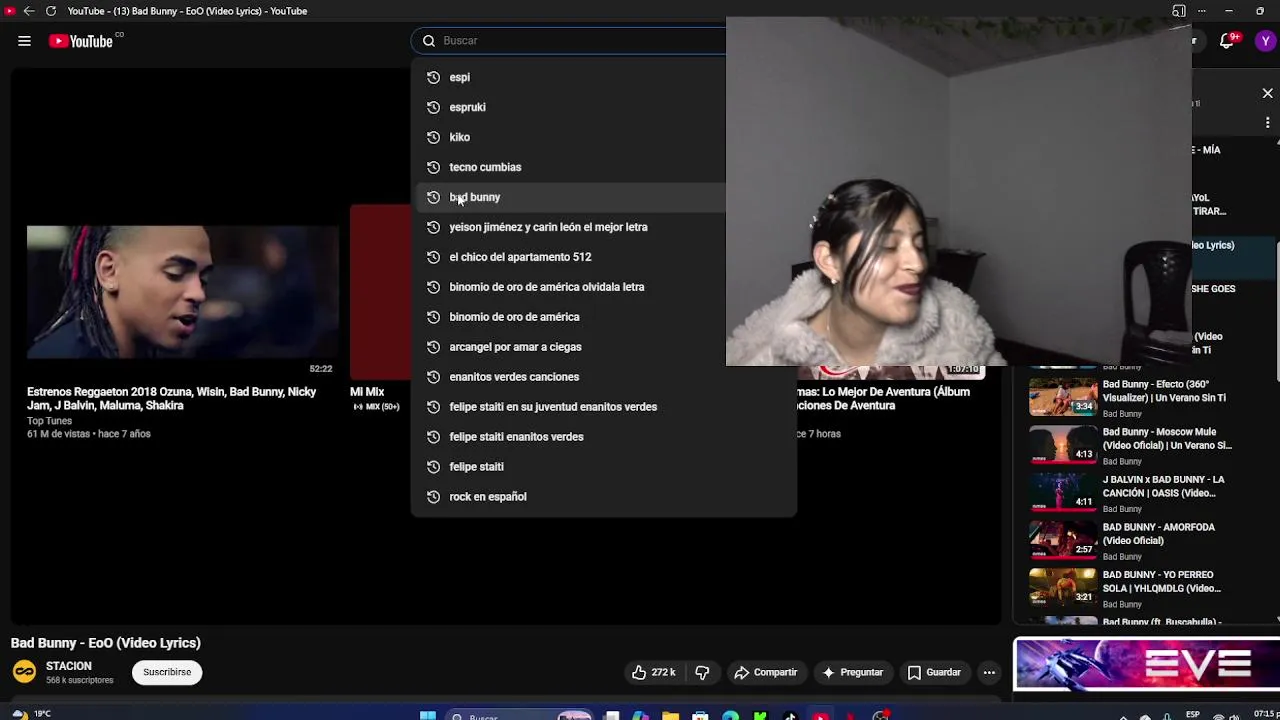Screen dimensions: 1280x720
Task: Open STACION channel name link
Action: [69, 666]
